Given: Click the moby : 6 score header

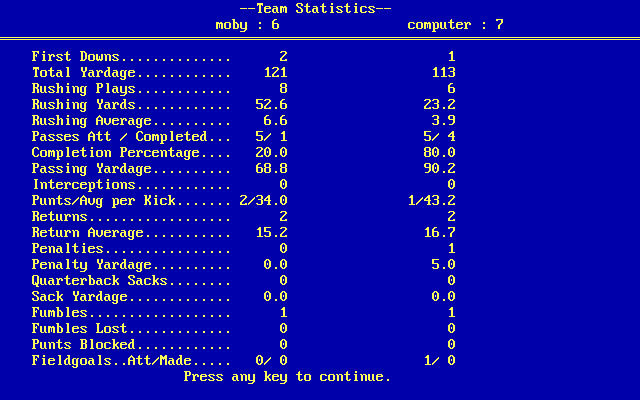Looking at the screenshot, I should pyautogui.click(x=247, y=25).
